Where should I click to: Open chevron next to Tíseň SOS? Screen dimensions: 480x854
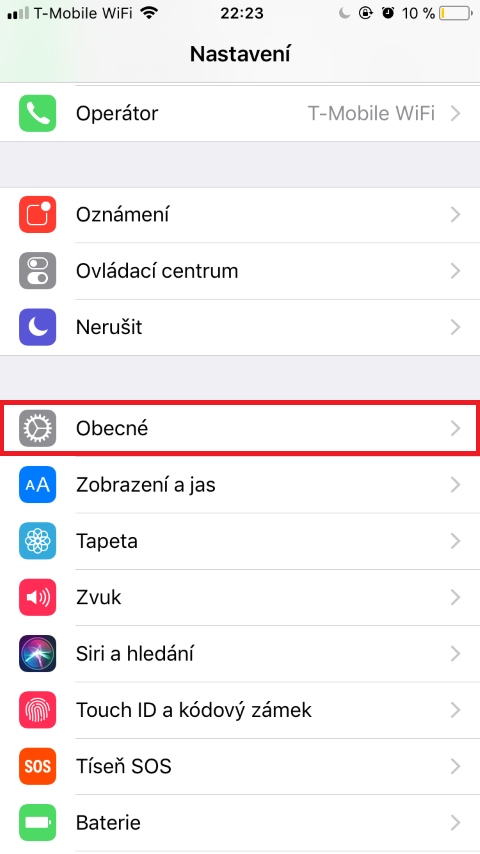(x=456, y=766)
